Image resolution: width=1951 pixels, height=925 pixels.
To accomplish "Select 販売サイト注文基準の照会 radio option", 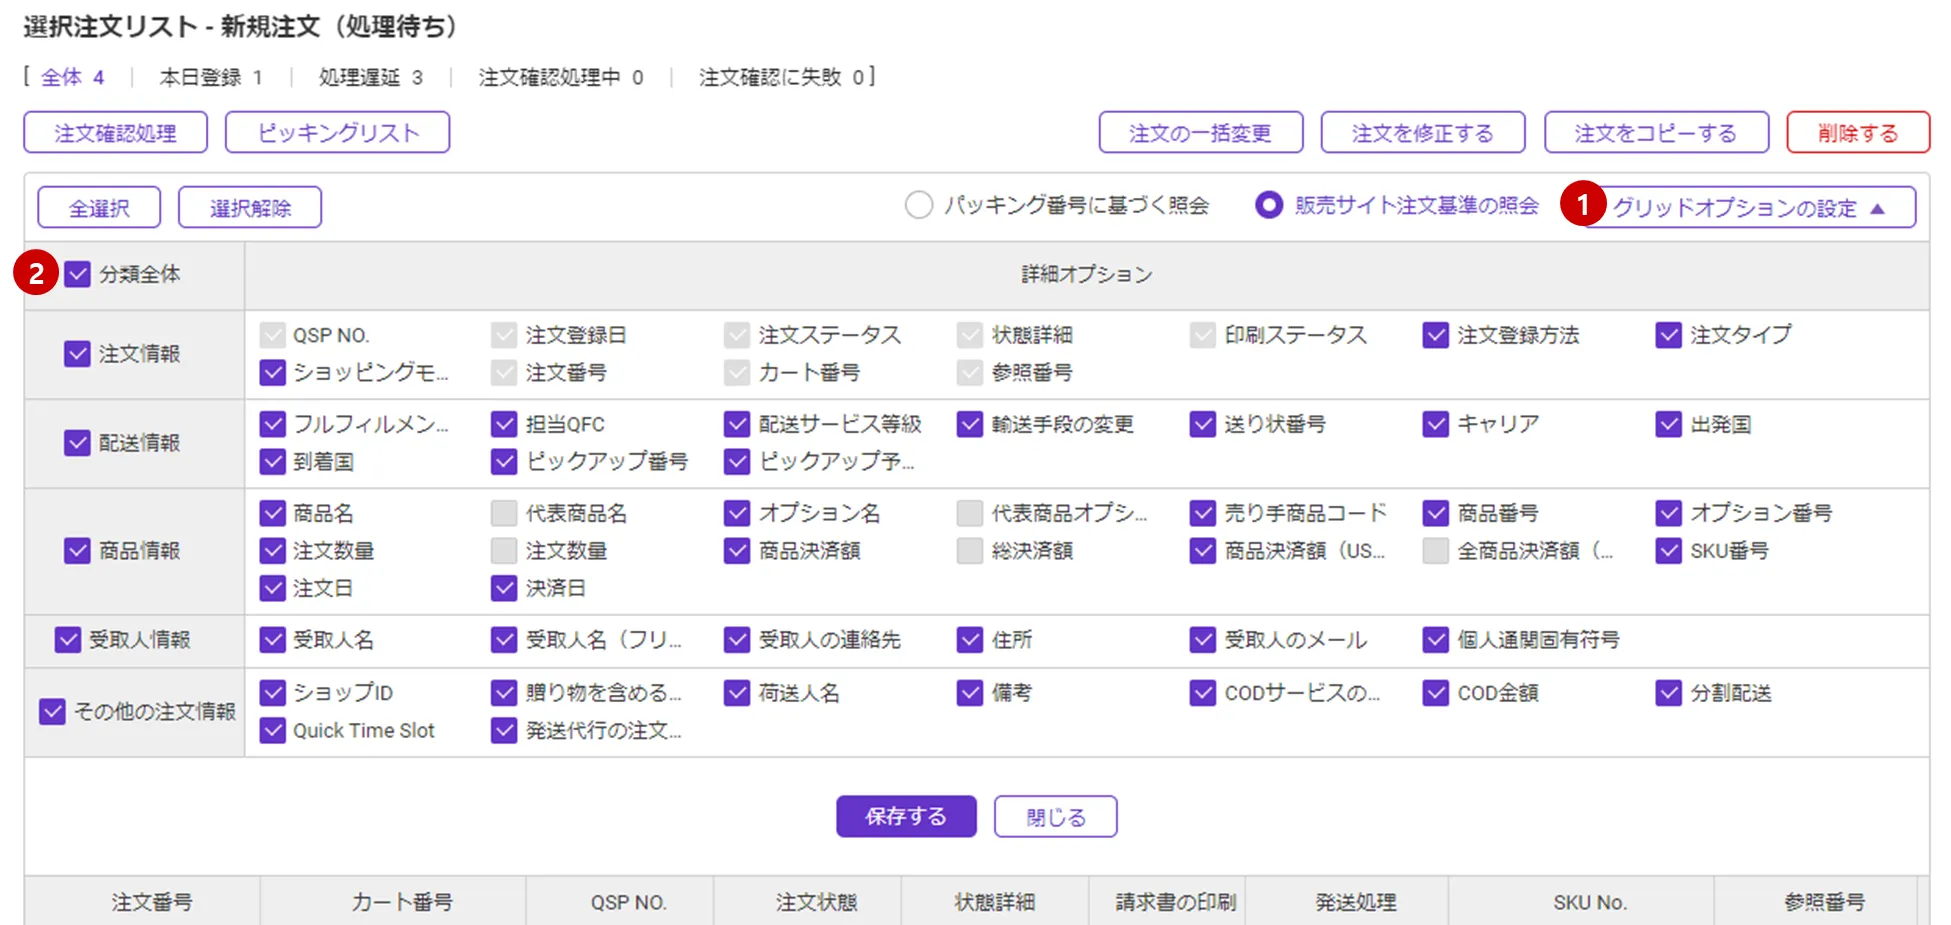I will (1269, 205).
